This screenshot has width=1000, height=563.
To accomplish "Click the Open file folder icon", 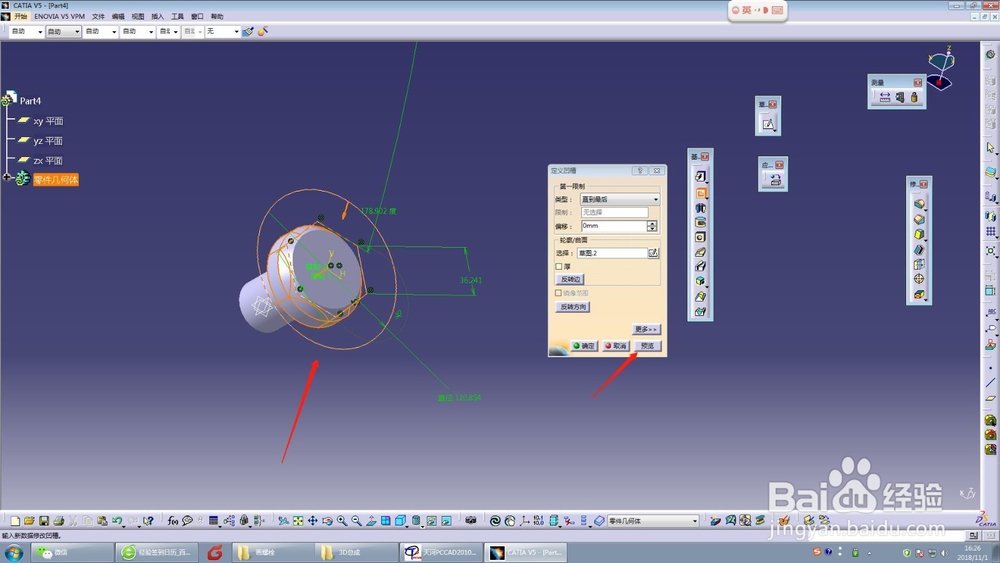I will click(x=29, y=521).
